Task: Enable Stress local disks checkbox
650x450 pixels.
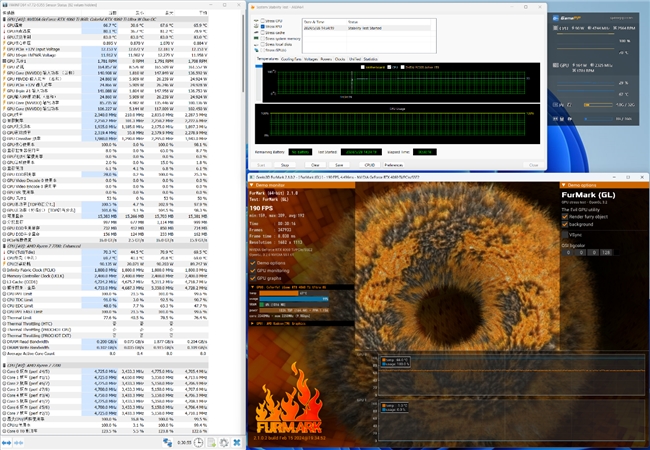Action: [x=262, y=44]
